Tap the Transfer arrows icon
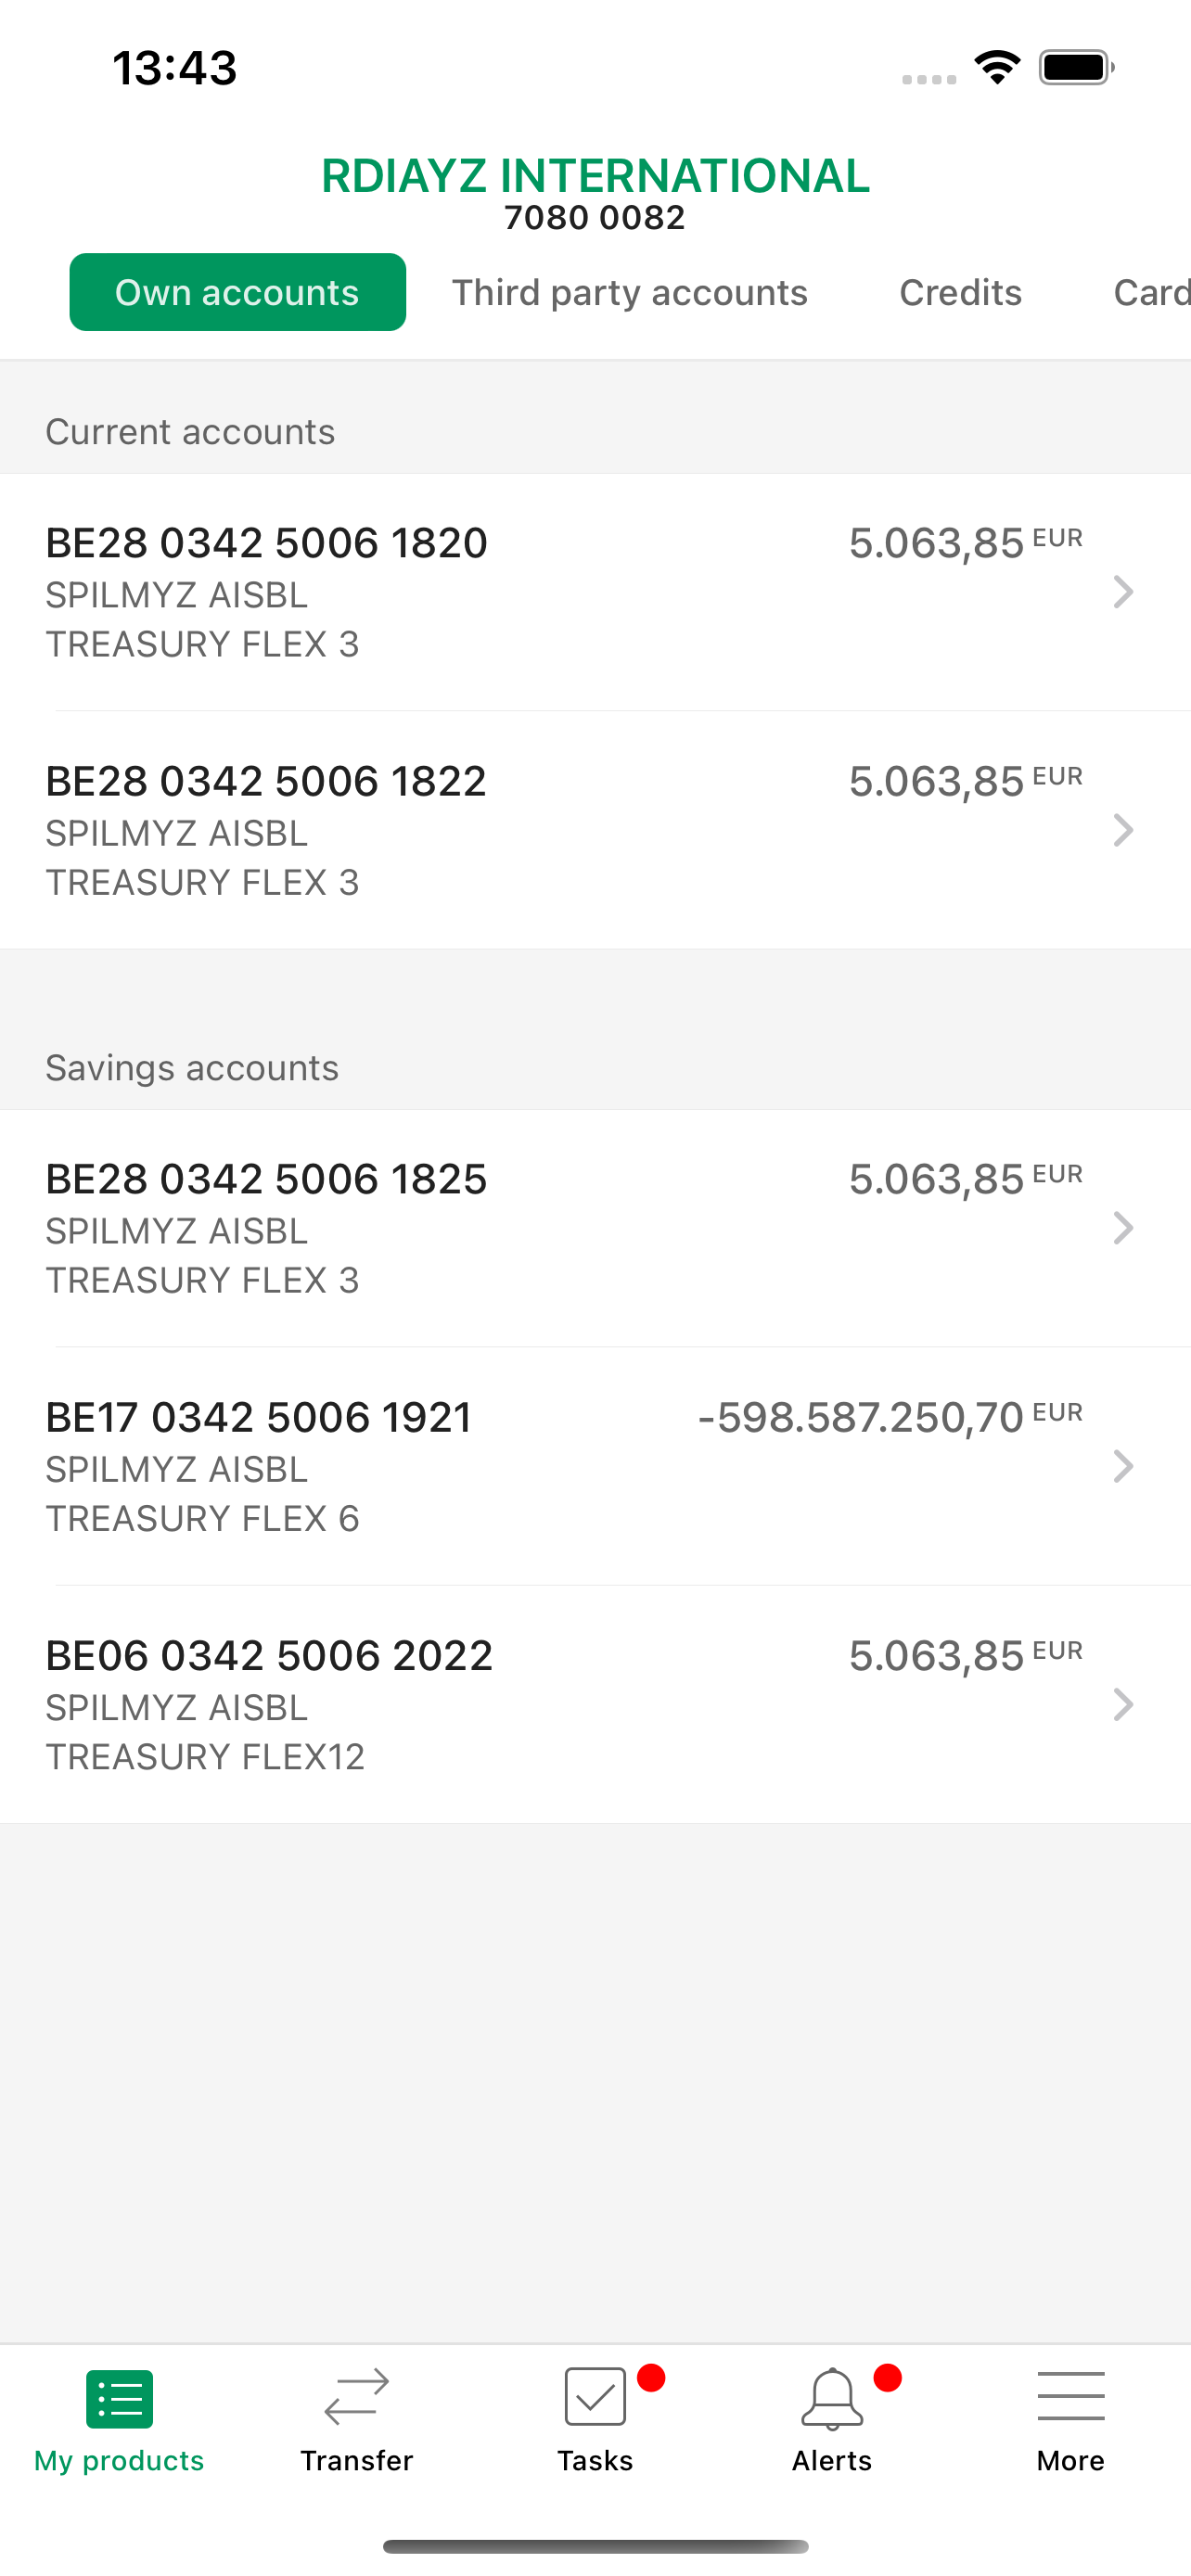 (x=357, y=2397)
